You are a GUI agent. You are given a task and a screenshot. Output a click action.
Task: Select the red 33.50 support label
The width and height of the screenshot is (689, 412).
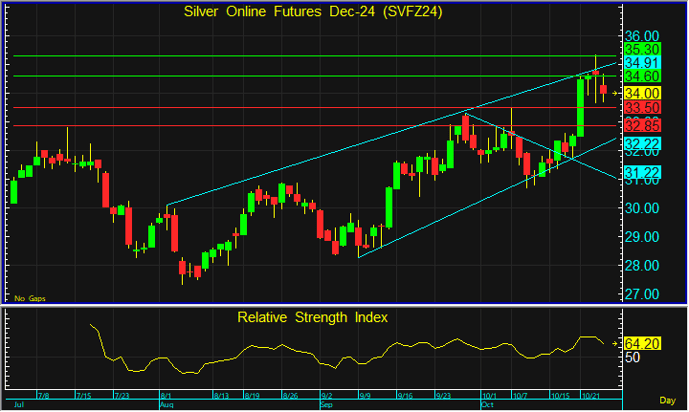(x=640, y=108)
